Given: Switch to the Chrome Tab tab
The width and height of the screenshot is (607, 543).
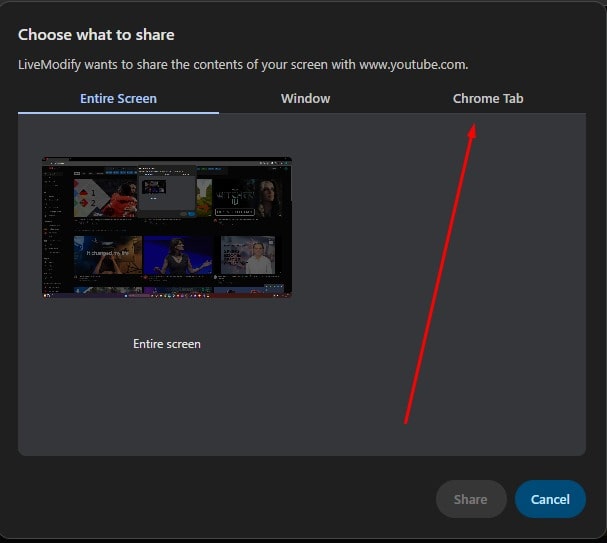Looking at the screenshot, I should tap(488, 98).
